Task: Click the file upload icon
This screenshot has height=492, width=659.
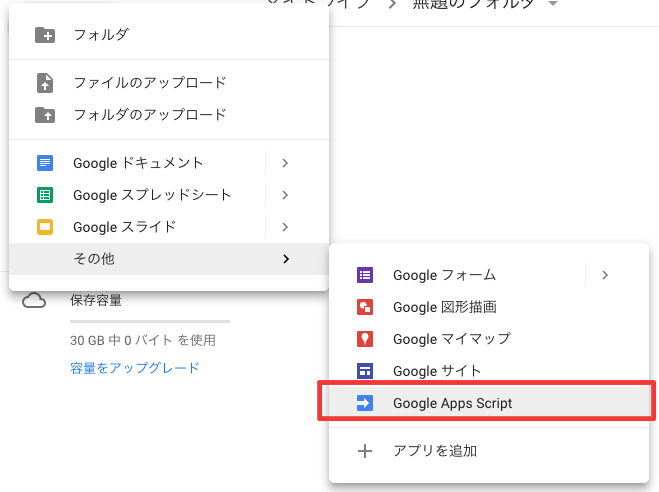Action: tap(45, 83)
